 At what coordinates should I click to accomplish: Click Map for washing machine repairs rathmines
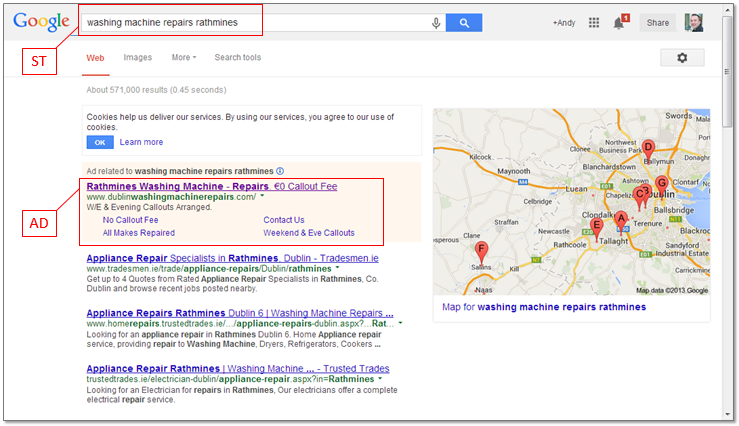pos(544,307)
